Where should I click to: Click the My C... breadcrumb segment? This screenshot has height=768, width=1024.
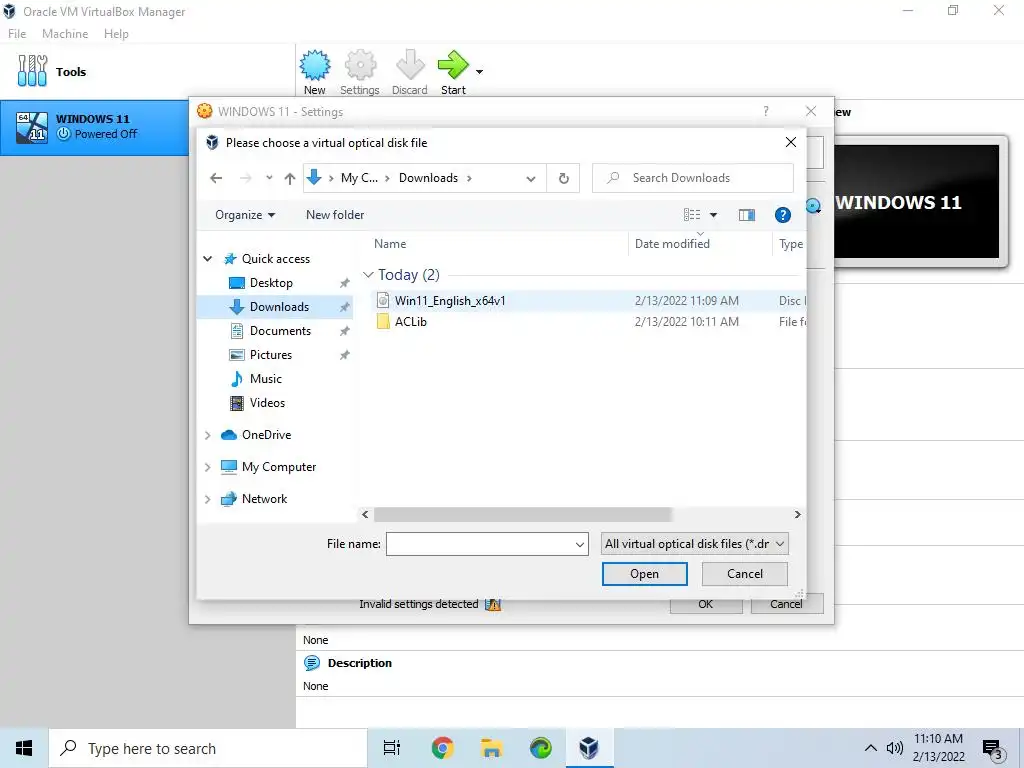pyautogui.click(x=359, y=178)
